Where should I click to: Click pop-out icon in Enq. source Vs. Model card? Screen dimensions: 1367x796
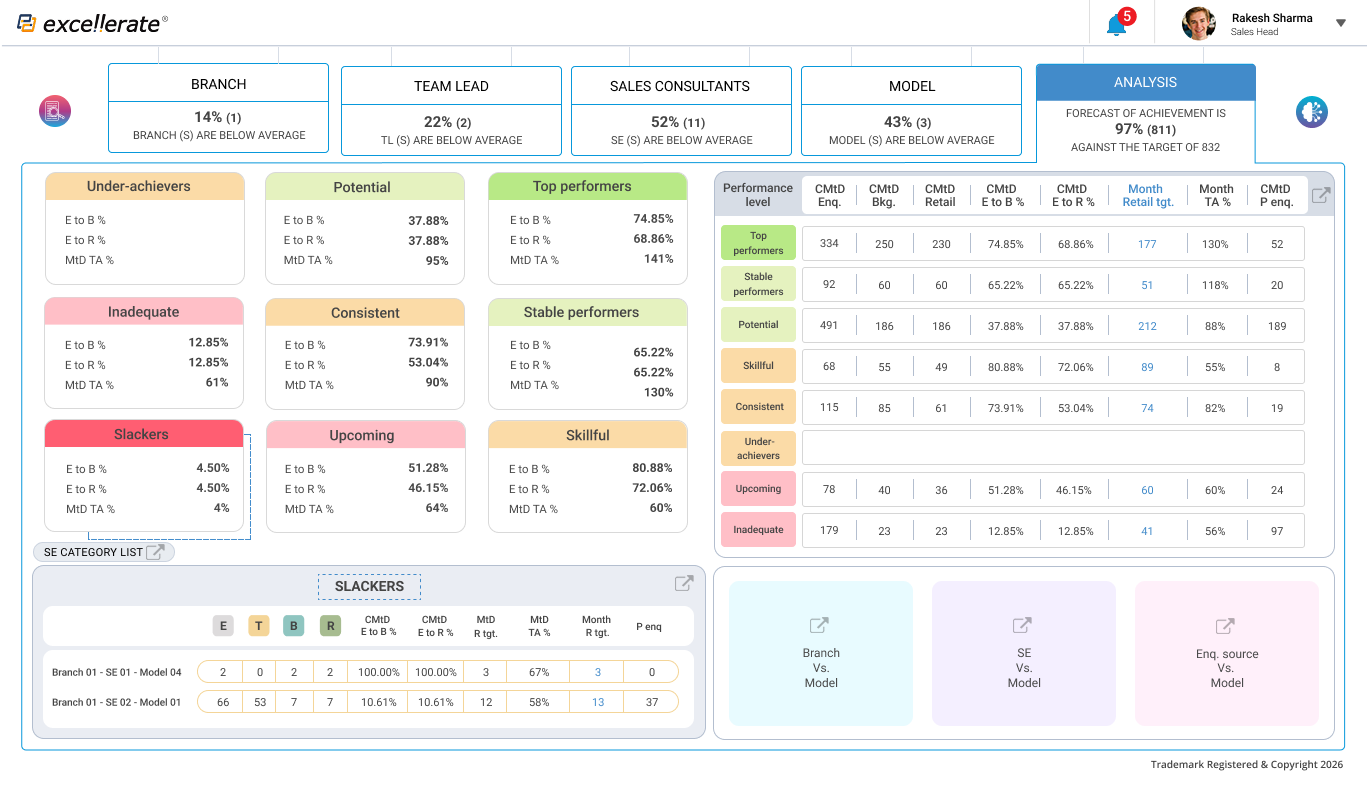click(x=1225, y=627)
